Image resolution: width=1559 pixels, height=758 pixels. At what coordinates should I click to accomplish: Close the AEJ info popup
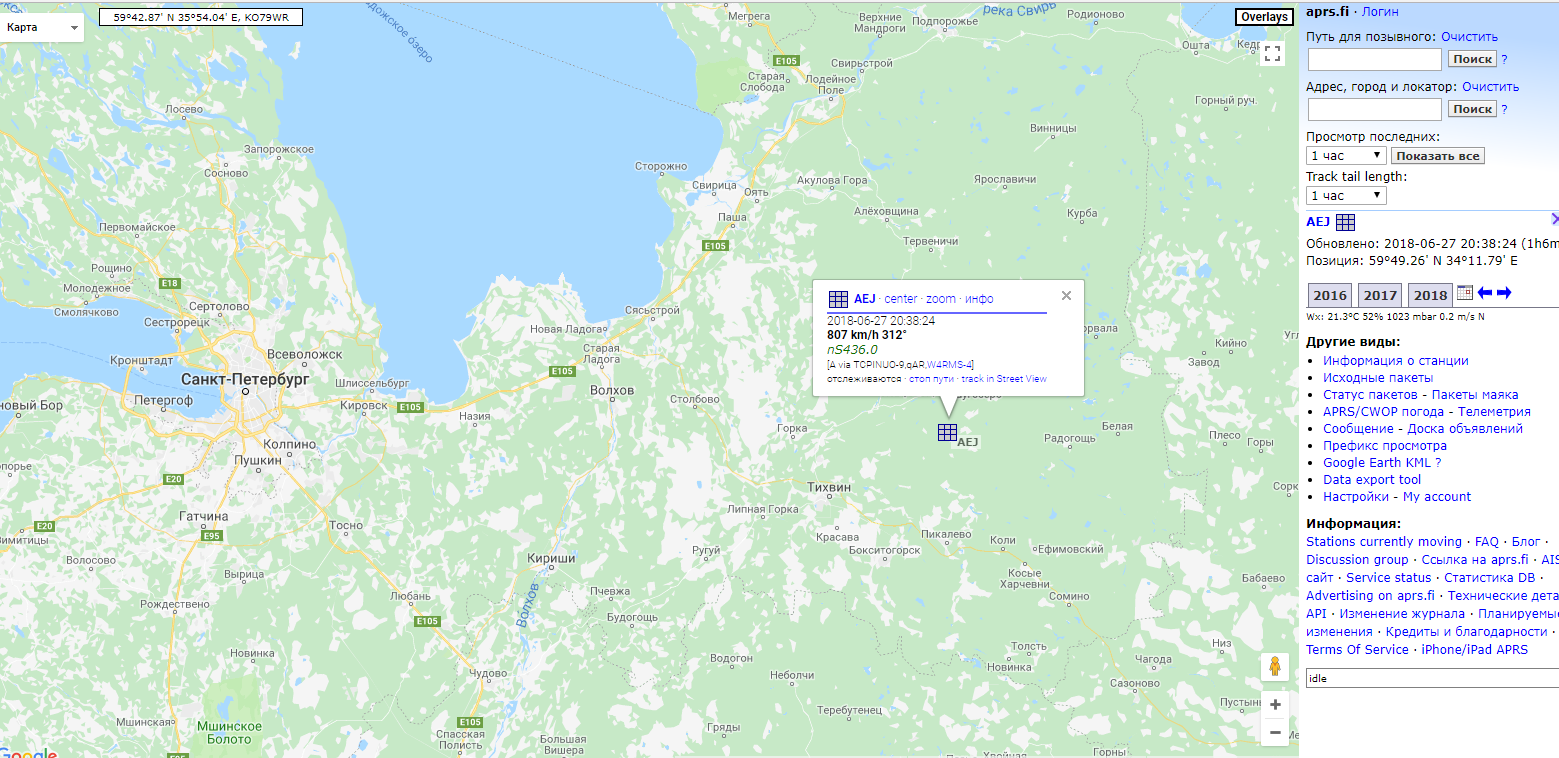pos(1066,295)
